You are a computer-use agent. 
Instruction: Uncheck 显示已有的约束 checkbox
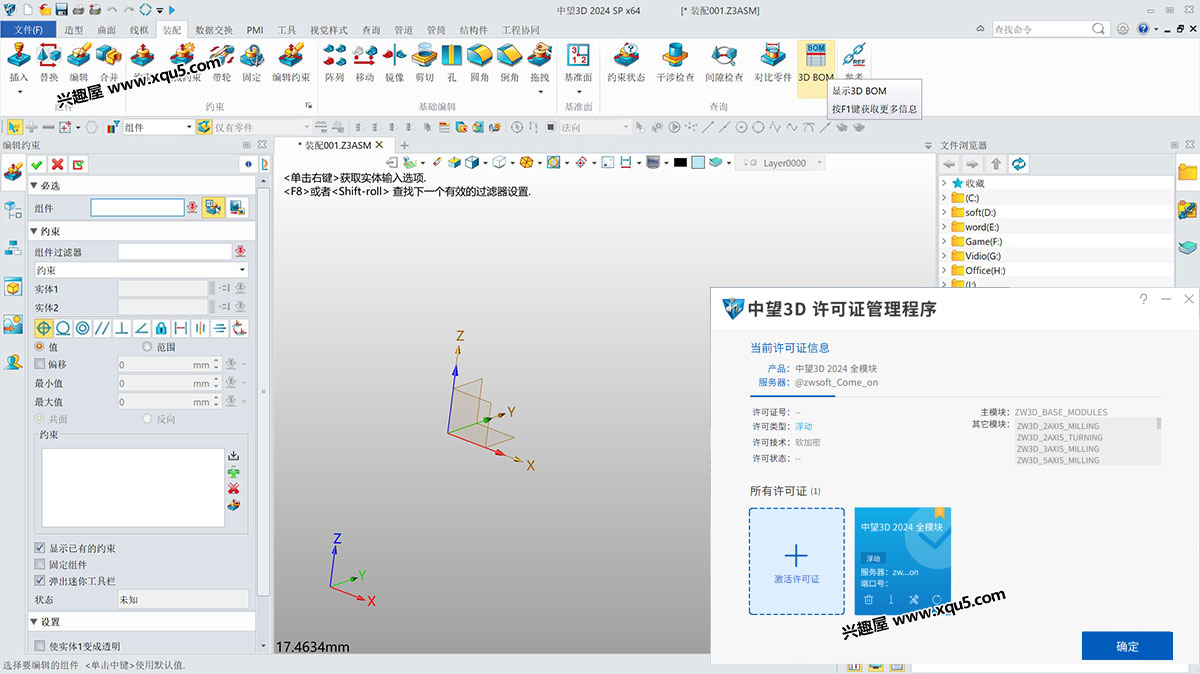tap(40, 548)
